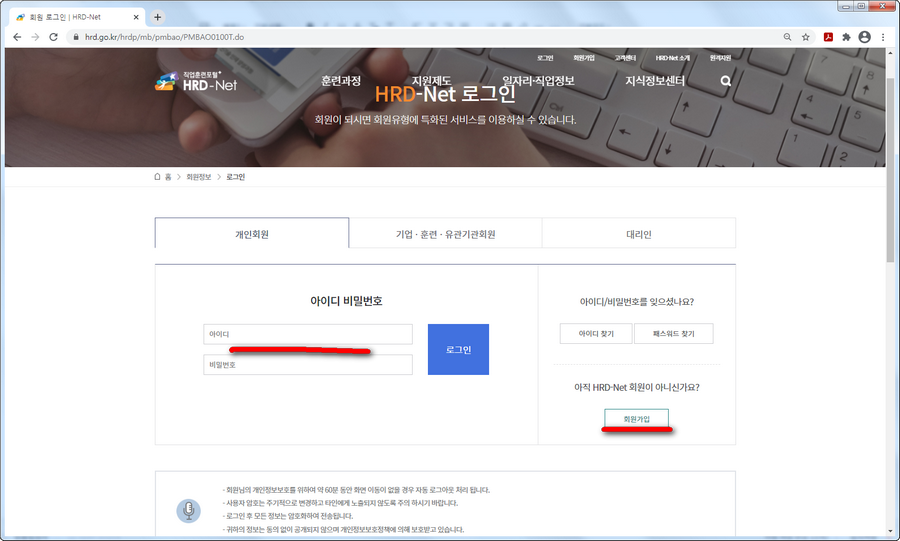Open the 지원제도 menu
This screenshot has height=541, width=900.
431,81
